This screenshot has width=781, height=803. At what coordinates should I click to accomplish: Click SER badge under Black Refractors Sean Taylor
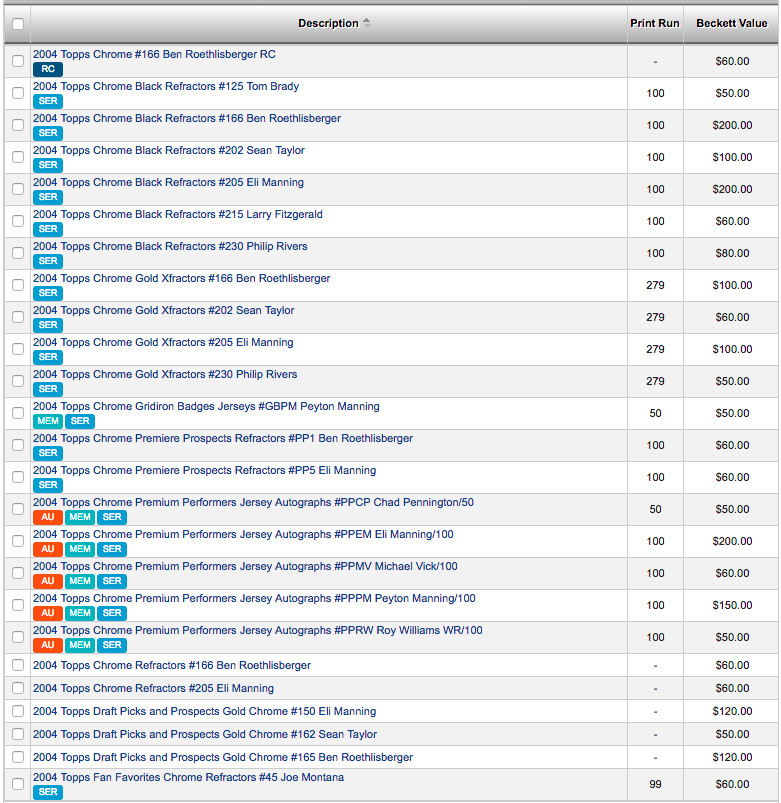pyautogui.click(x=48, y=165)
